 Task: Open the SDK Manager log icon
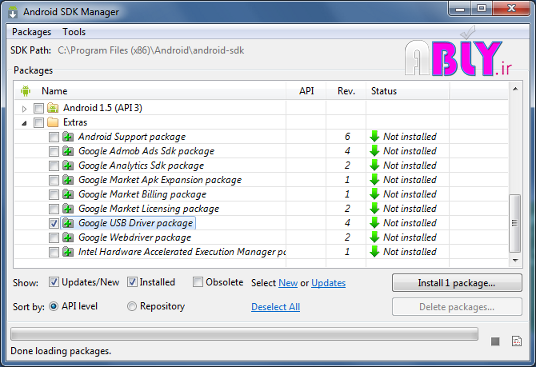[517, 341]
